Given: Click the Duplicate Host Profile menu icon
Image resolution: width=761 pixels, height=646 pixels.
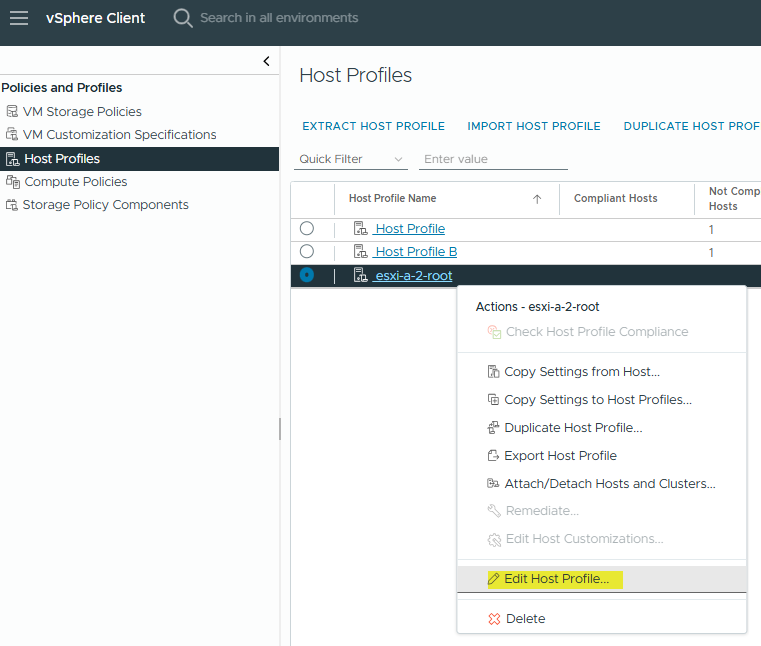Looking at the screenshot, I should tap(493, 428).
